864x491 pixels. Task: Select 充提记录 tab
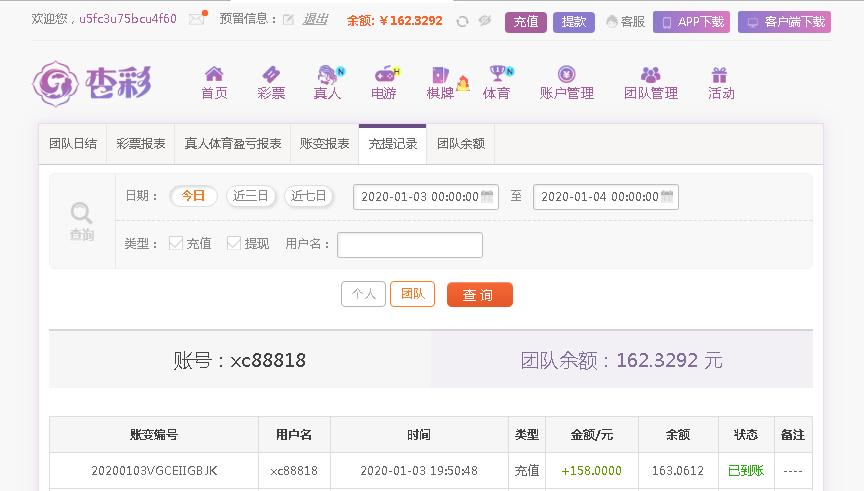point(392,144)
